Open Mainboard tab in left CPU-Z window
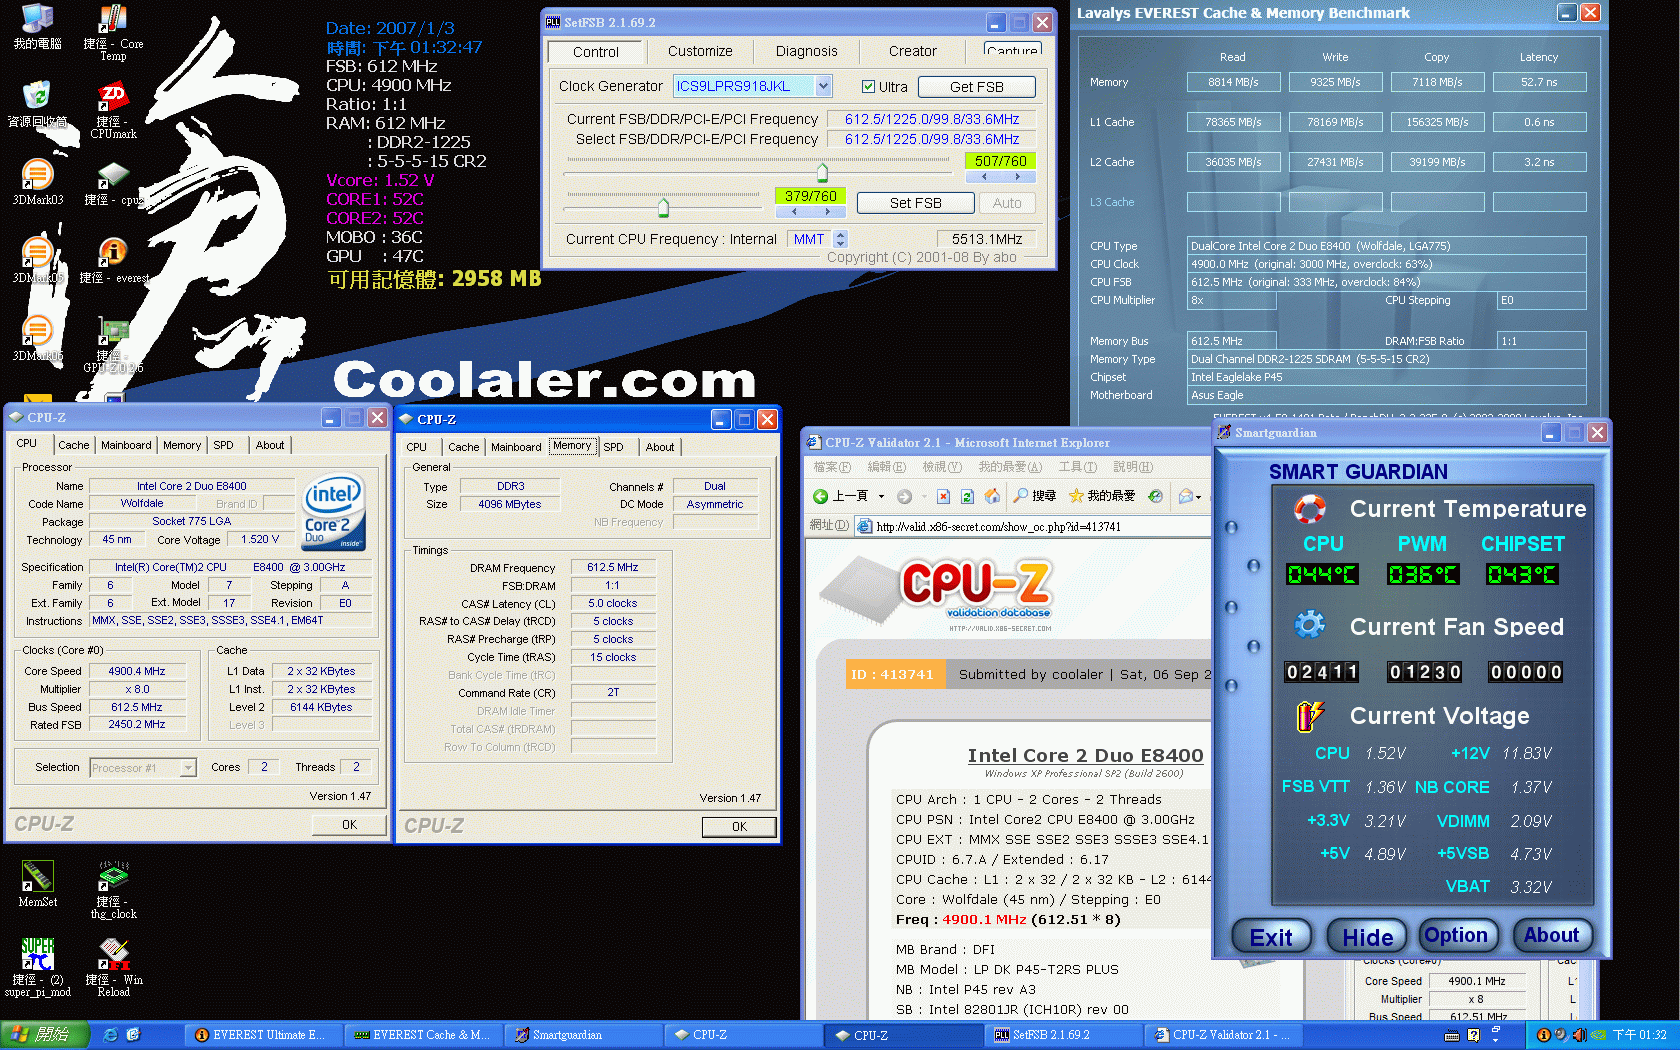 click(x=126, y=445)
